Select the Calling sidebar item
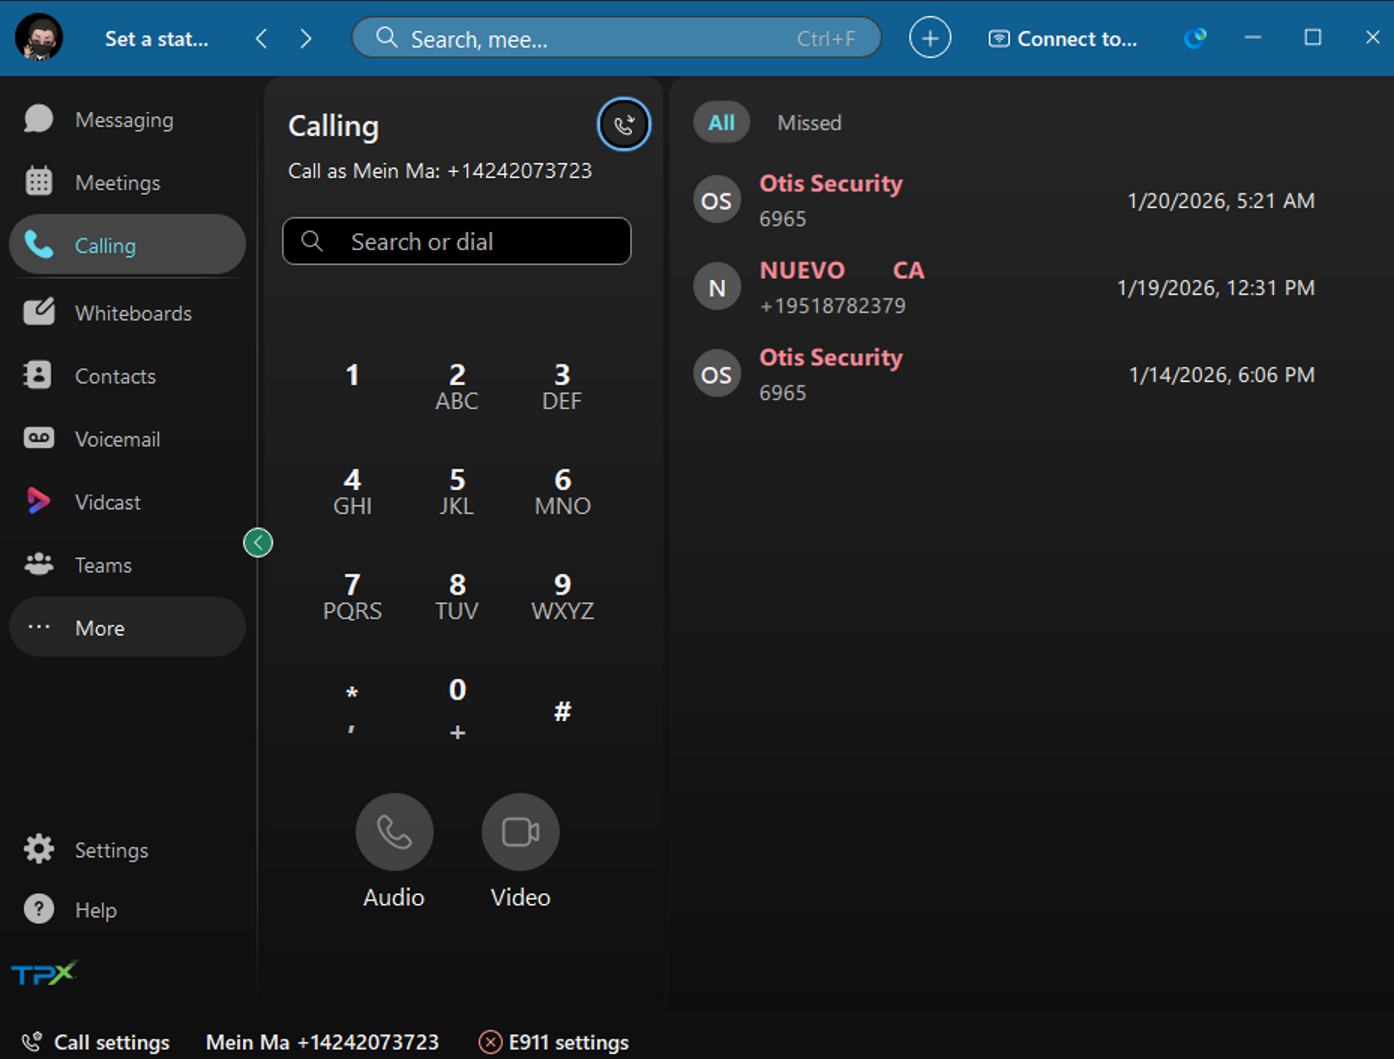The width and height of the screenshot is (1394, 1059). click(127, 245)
